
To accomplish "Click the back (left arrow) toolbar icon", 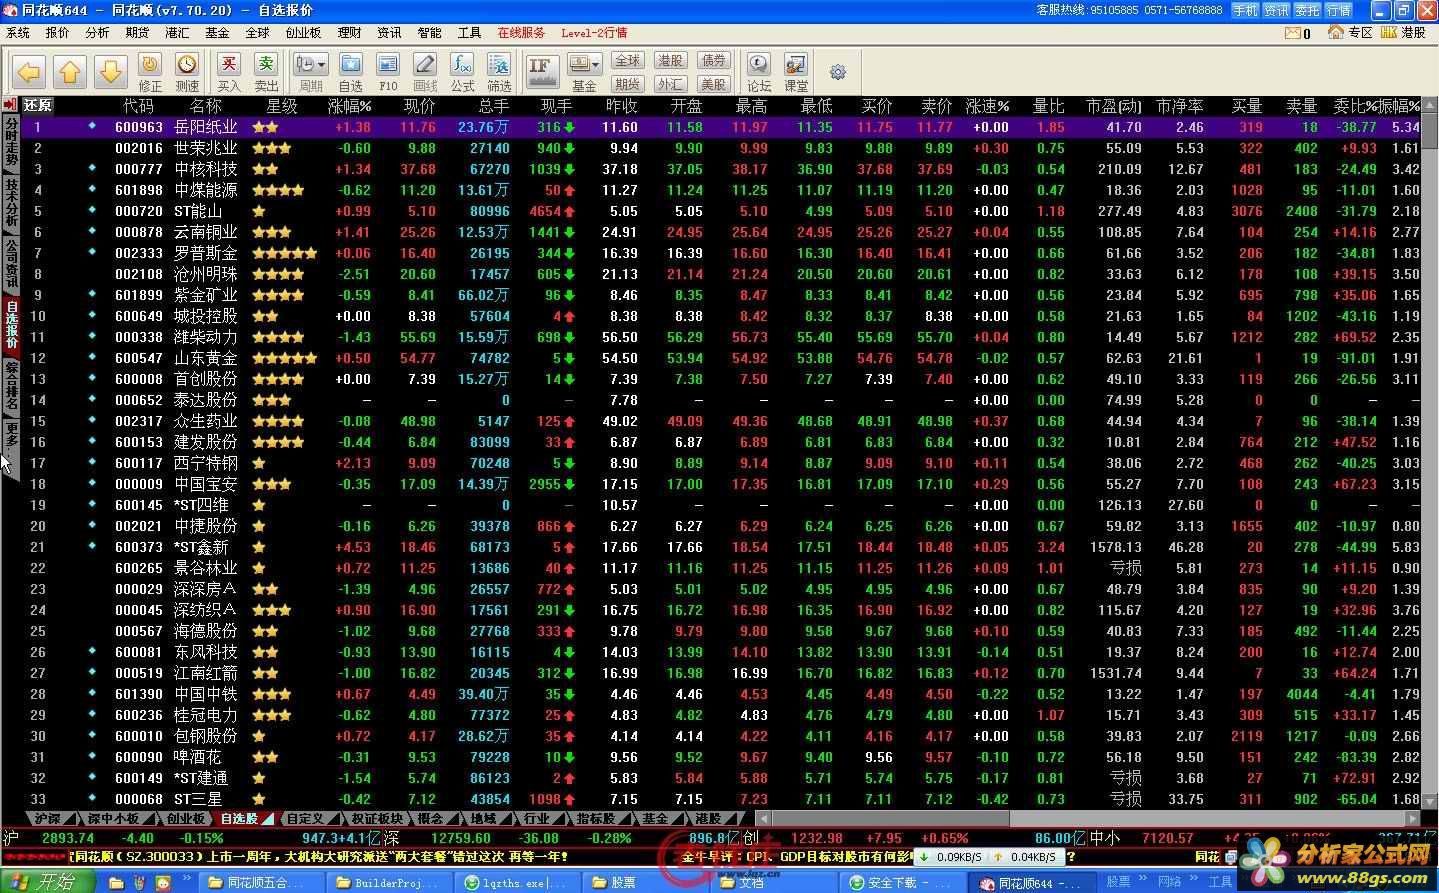I will pyautogui.click(x=29, y=72).
